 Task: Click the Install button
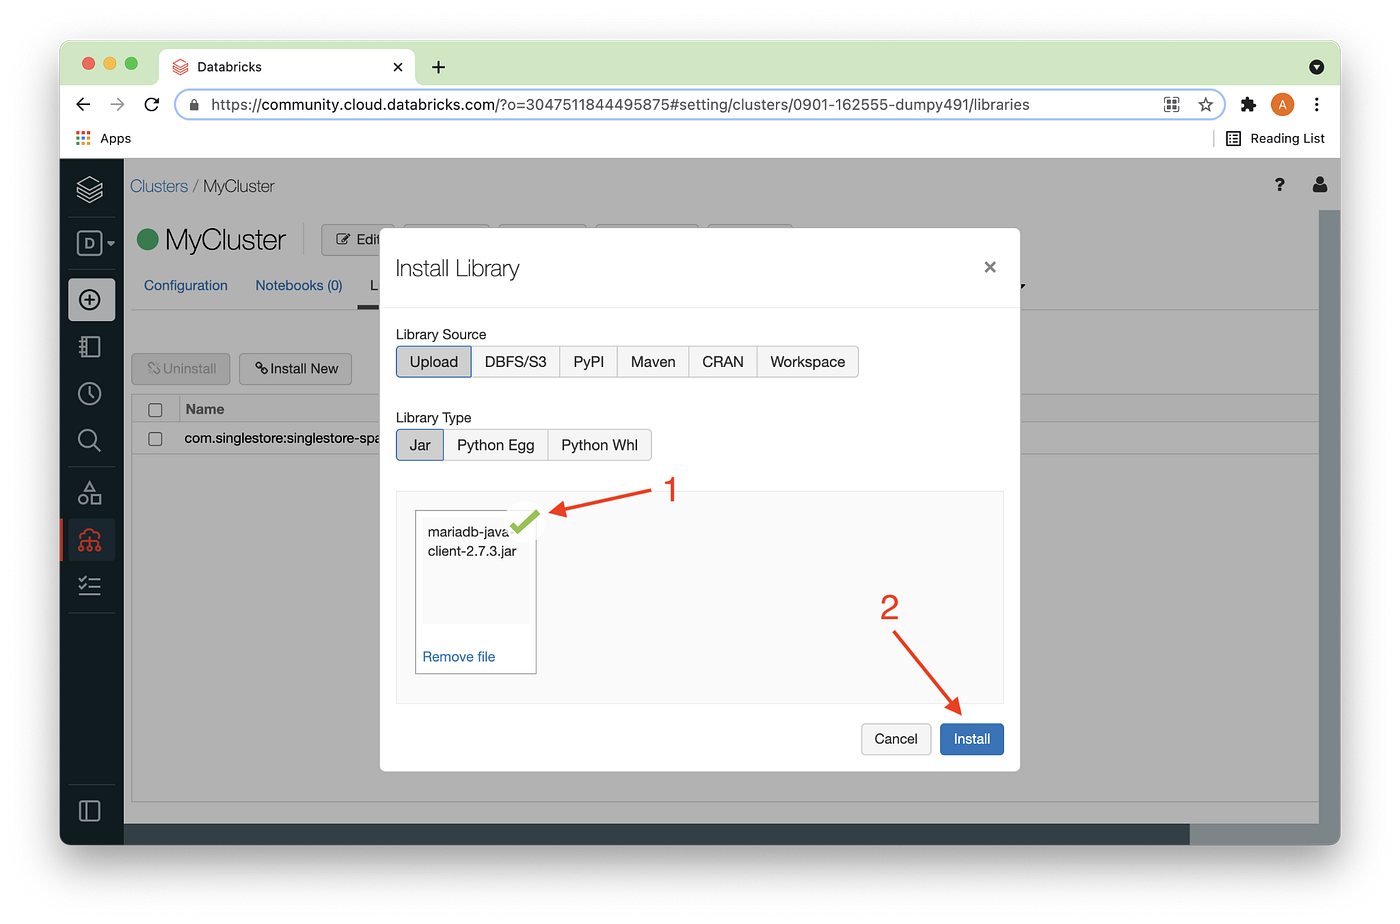point(971,739)
